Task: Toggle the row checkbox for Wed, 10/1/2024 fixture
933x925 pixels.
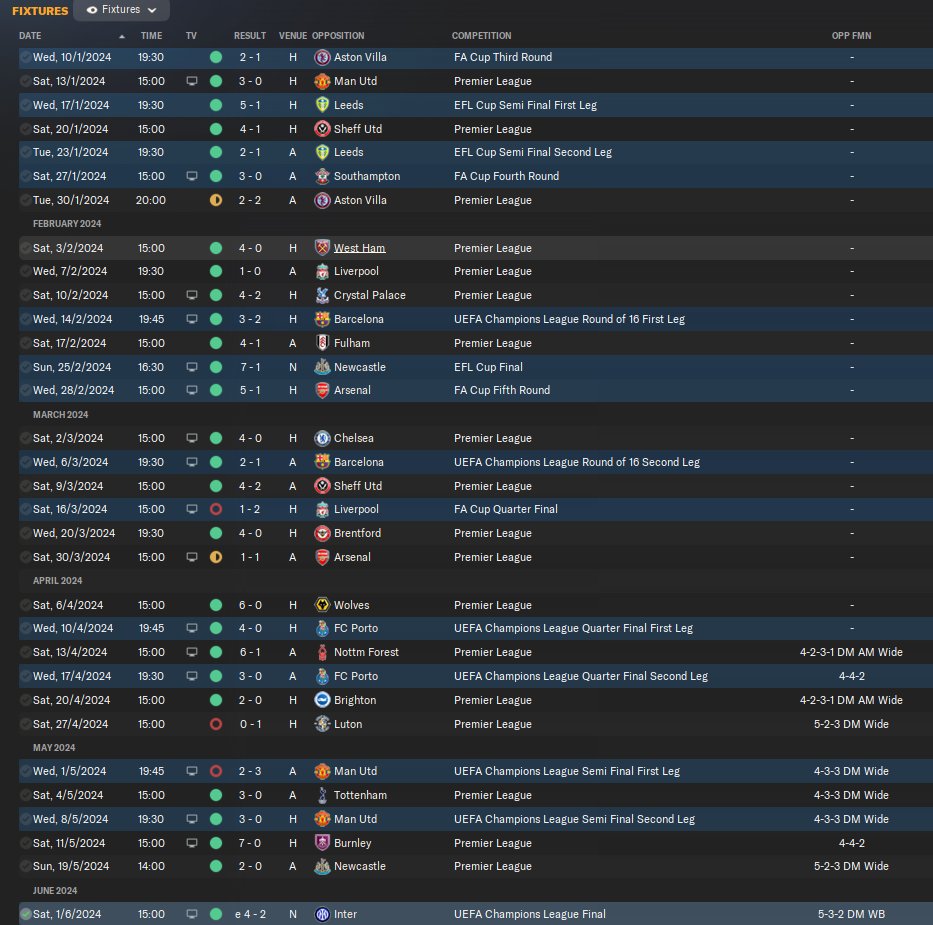Action: pyautogui.click(x=26, y=57)
